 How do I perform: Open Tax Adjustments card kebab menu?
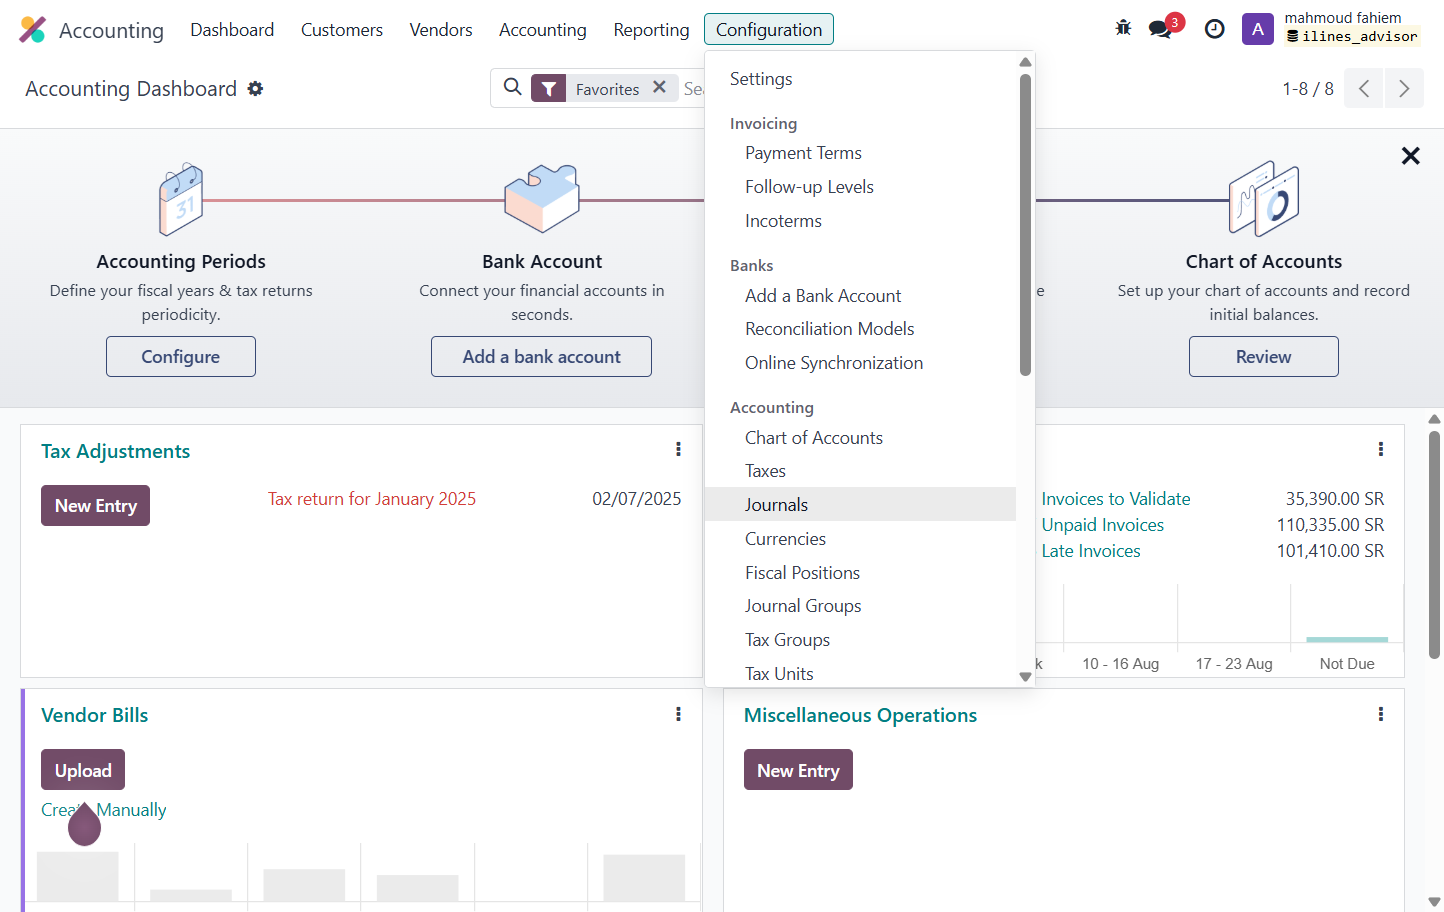(x=678, y=450)
